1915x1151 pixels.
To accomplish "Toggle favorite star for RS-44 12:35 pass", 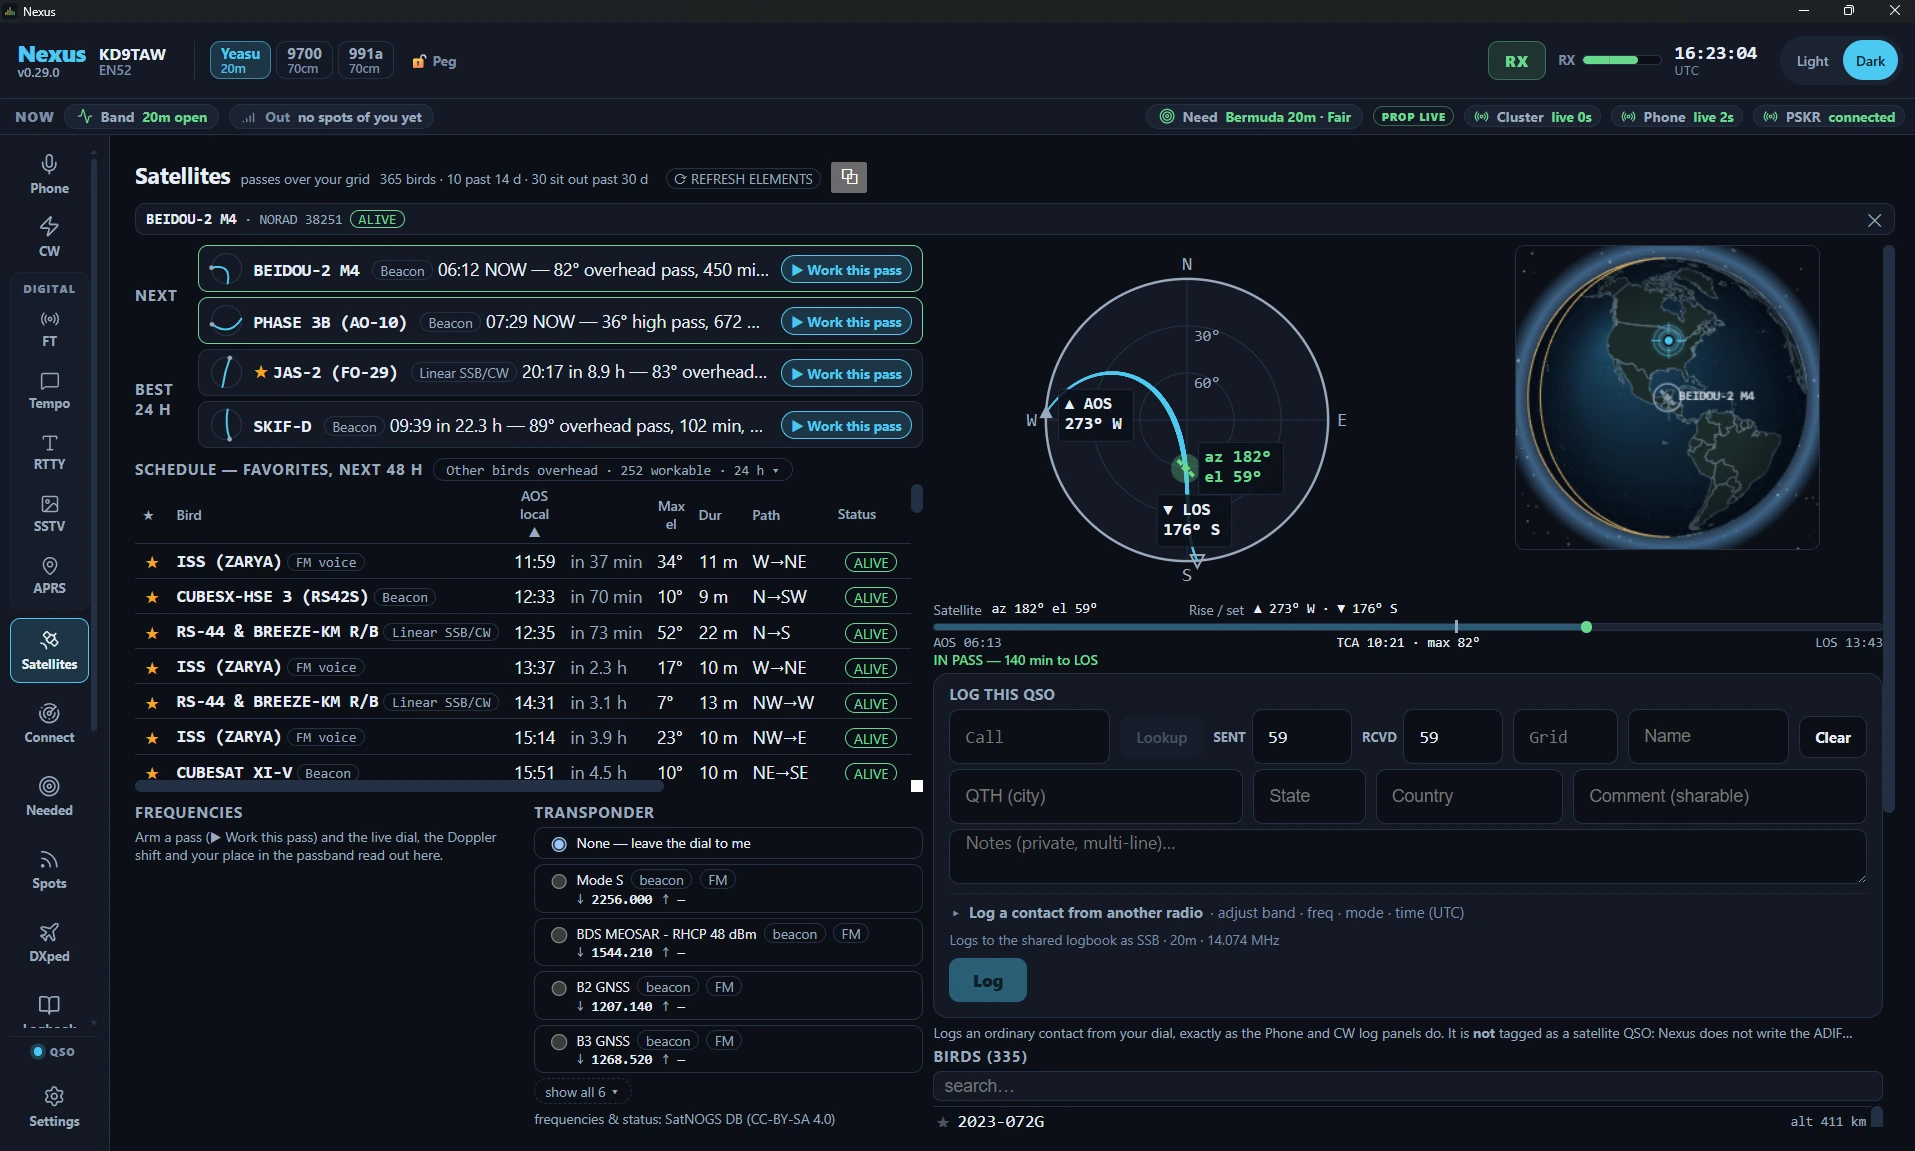I will pyautogui.click(x=152, y=633).
